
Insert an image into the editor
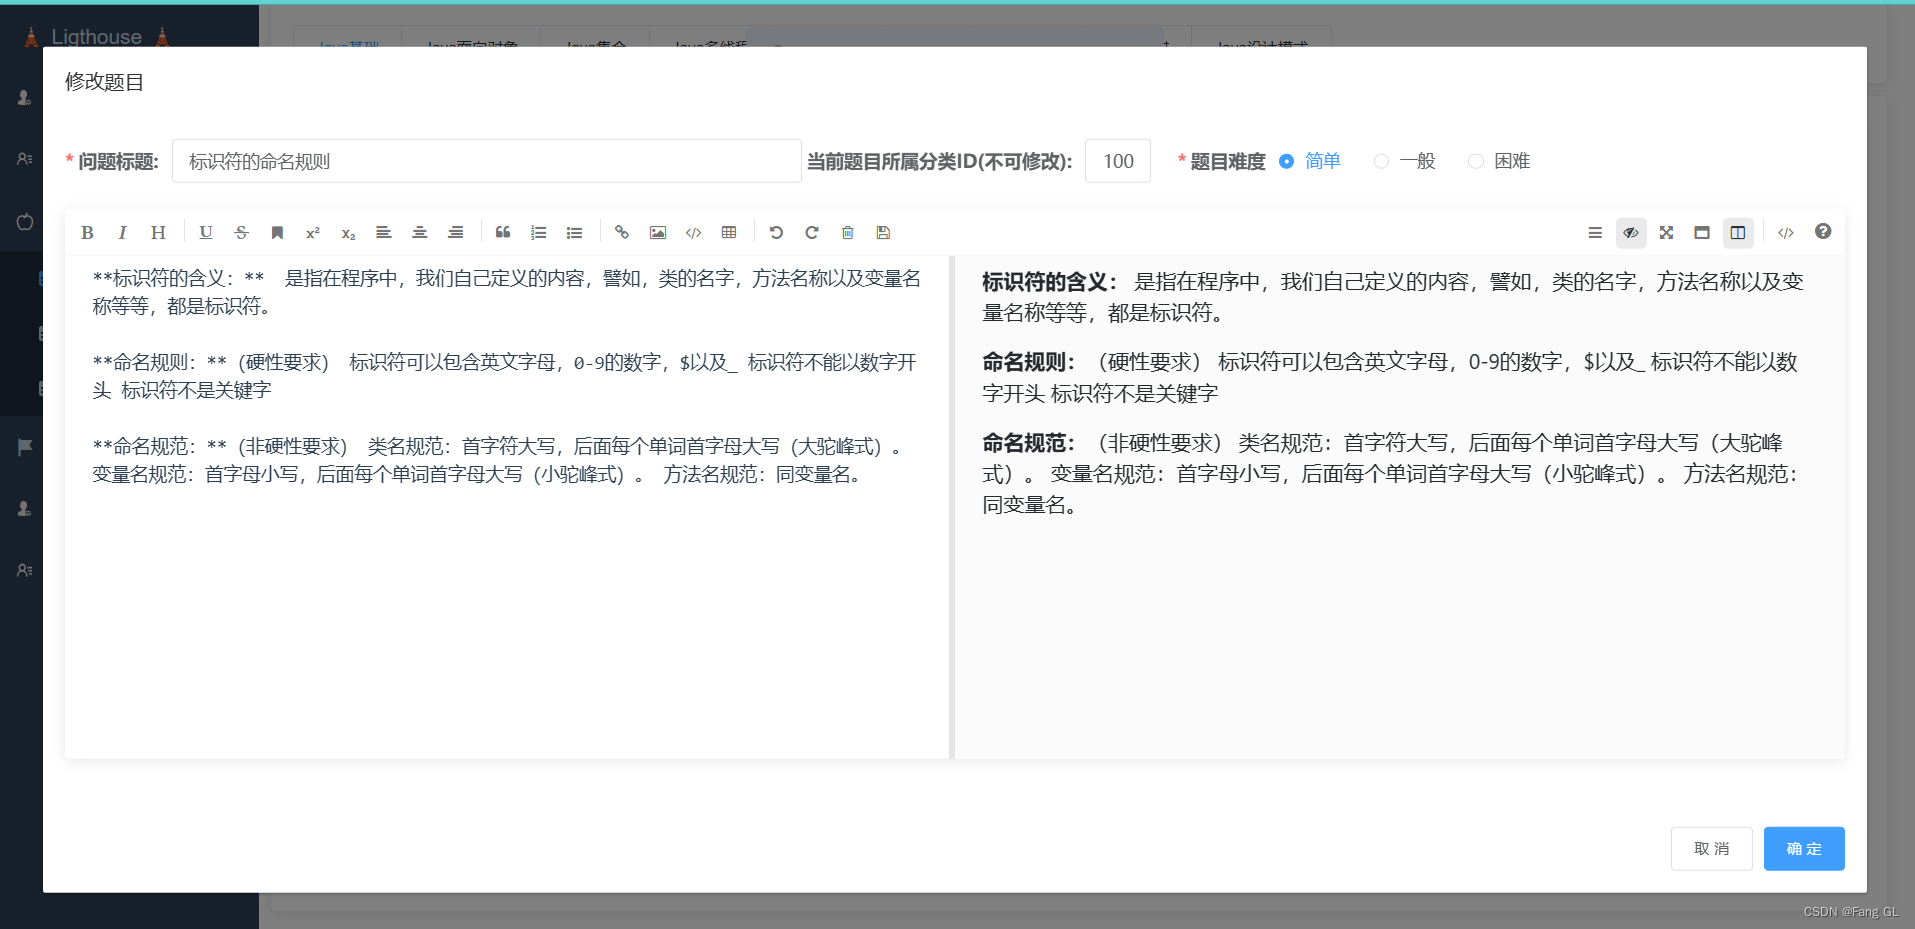pyautogui.click(x=658, y=232)
